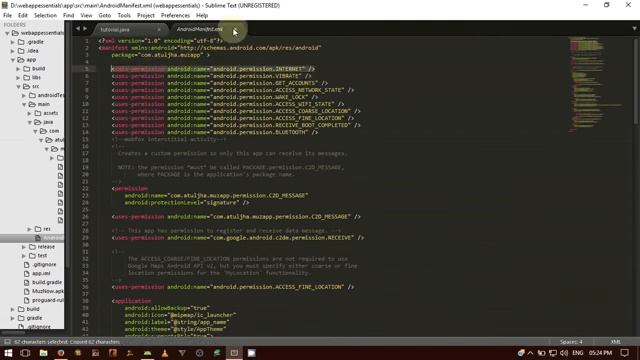Open Android Studio from taskbar
640x360 pixels.
(147, 353)
